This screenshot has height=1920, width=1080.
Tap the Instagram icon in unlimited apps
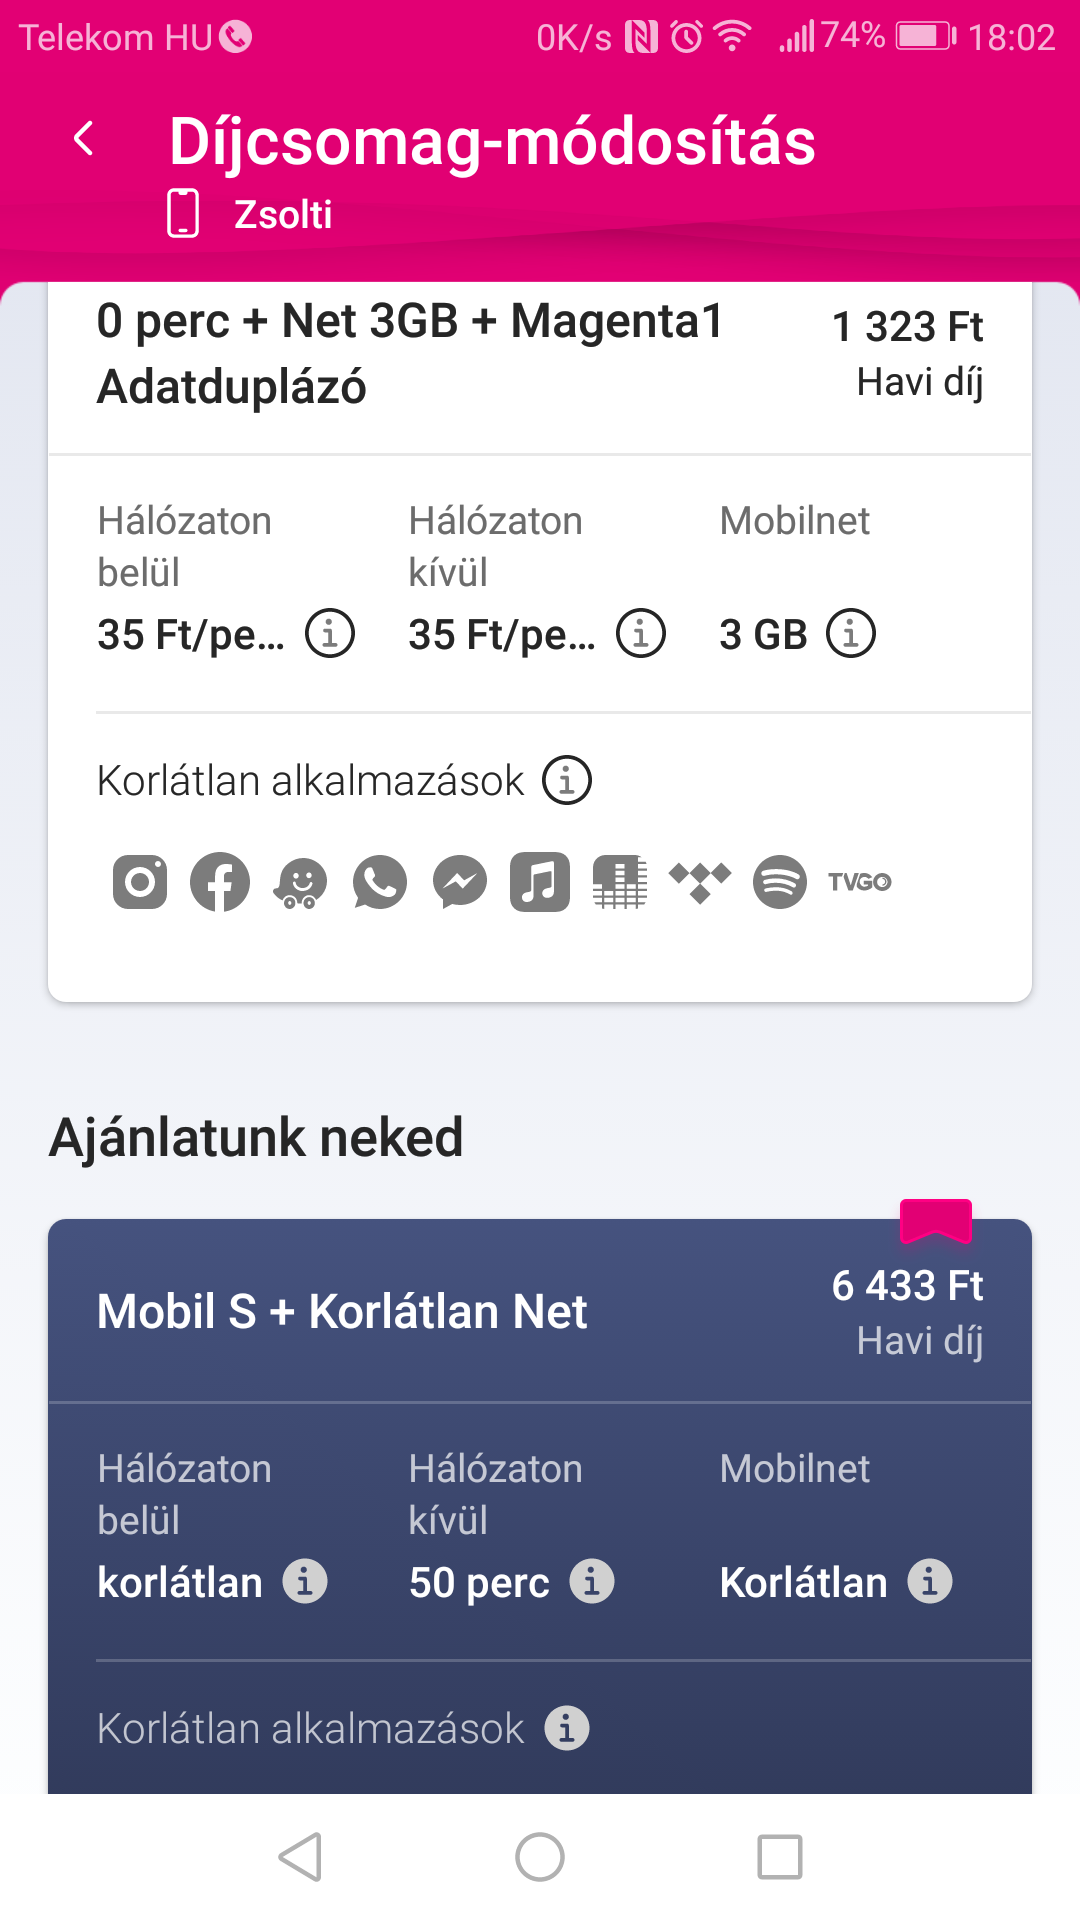tap(140, 882)
